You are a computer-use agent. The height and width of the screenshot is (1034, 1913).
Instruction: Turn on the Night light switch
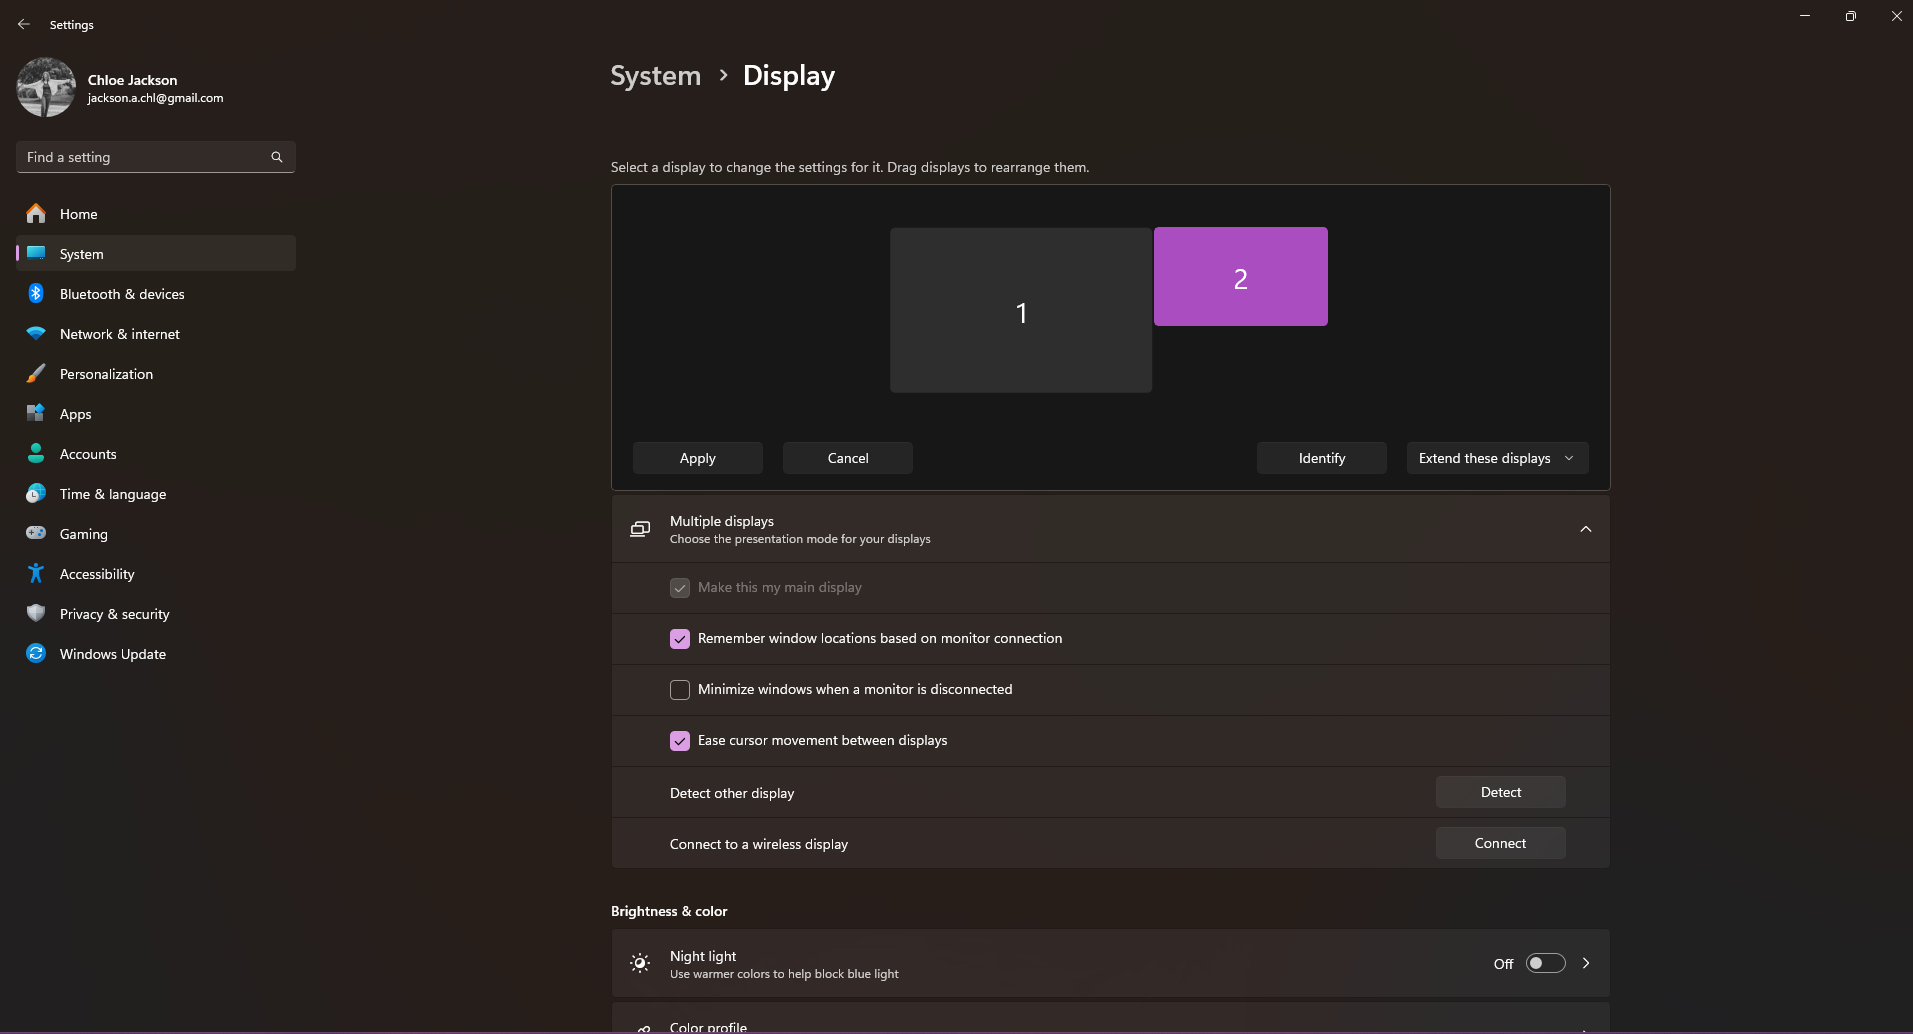(x=1545, y=963)
